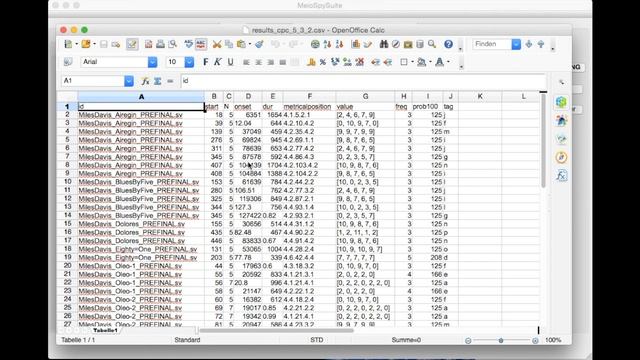Open the Background Color dropdown arrow
The width and height of the screenshot is (640, 360).
pyautogui.click(x=430, y=62)
